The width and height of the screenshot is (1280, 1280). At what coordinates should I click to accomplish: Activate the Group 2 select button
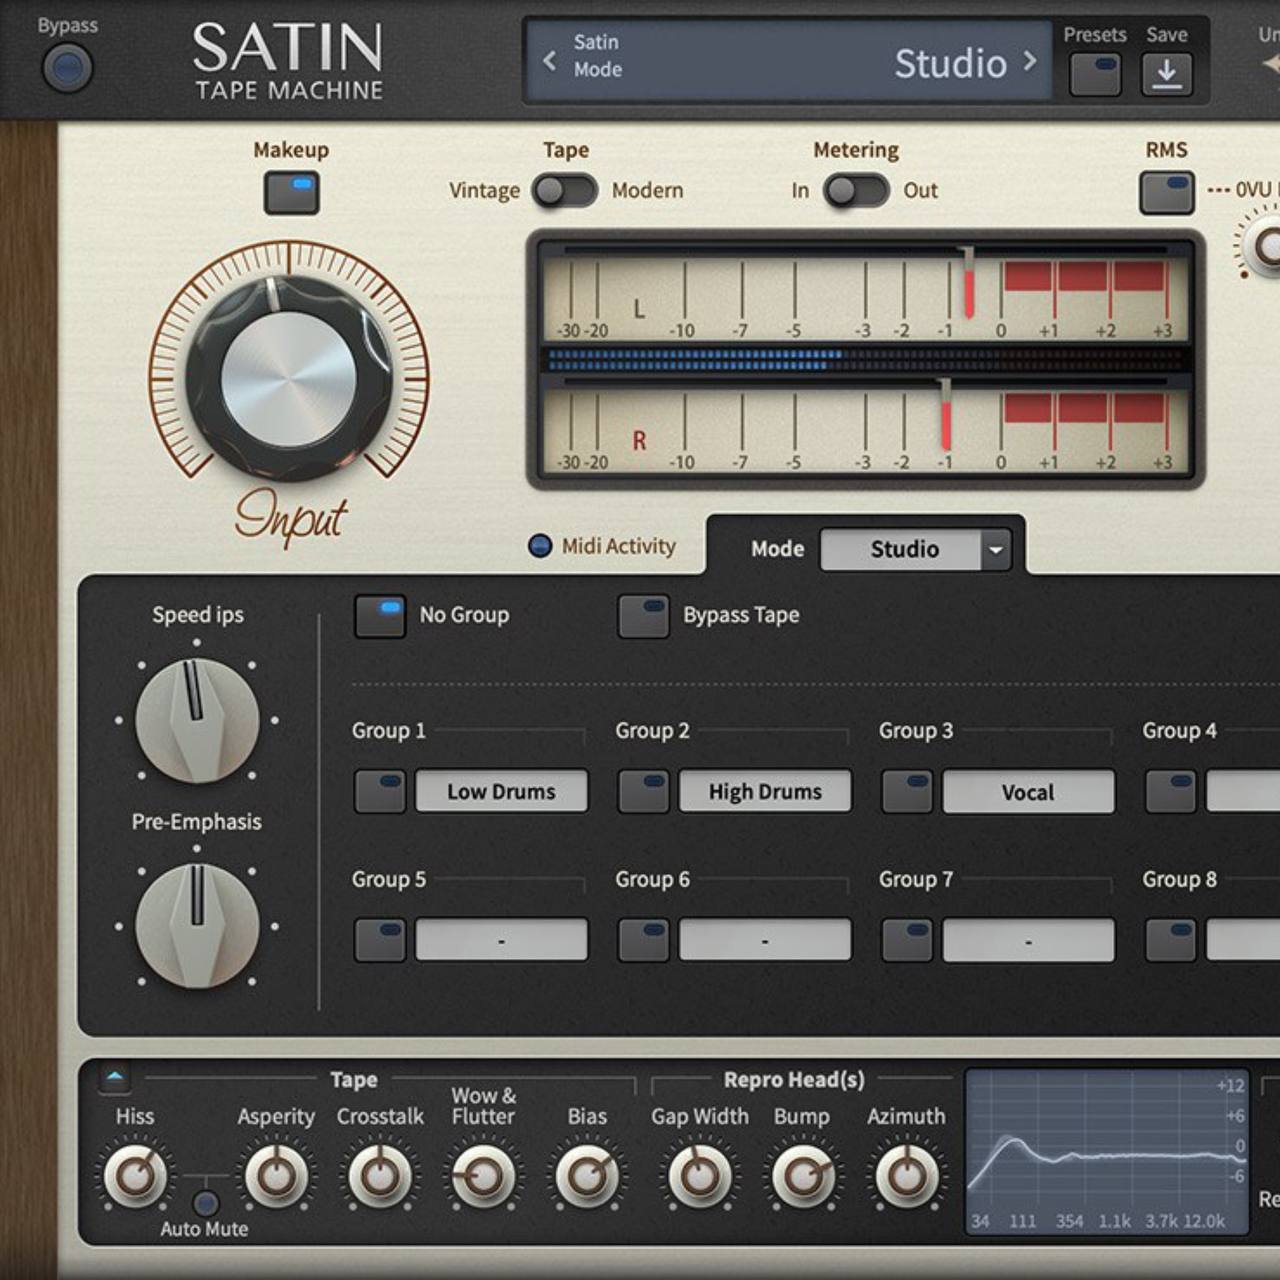643,791
